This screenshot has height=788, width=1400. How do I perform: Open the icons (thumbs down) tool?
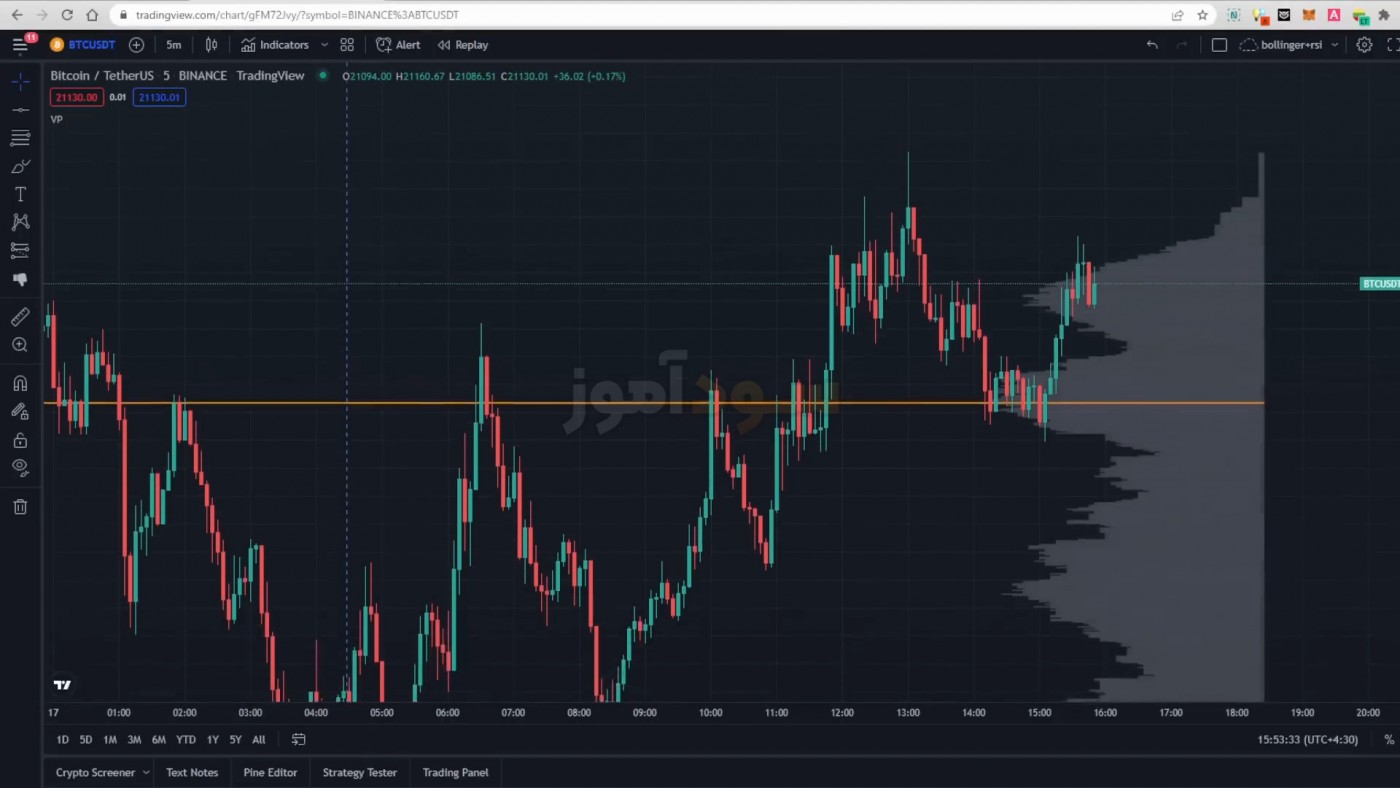click(x=20, y=280)
